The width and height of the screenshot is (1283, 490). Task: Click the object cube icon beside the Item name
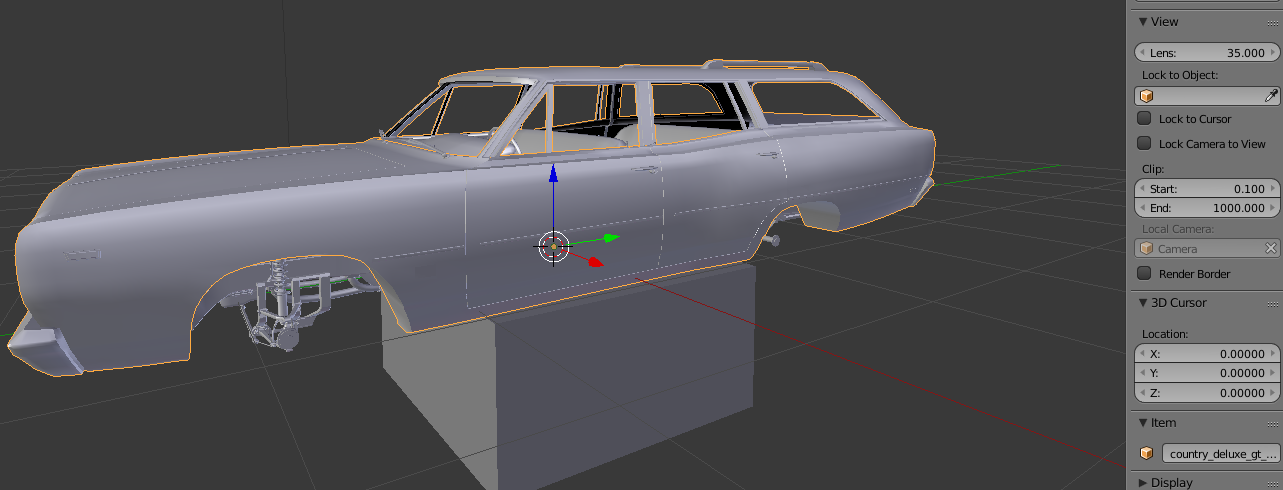click(1147, 453)
